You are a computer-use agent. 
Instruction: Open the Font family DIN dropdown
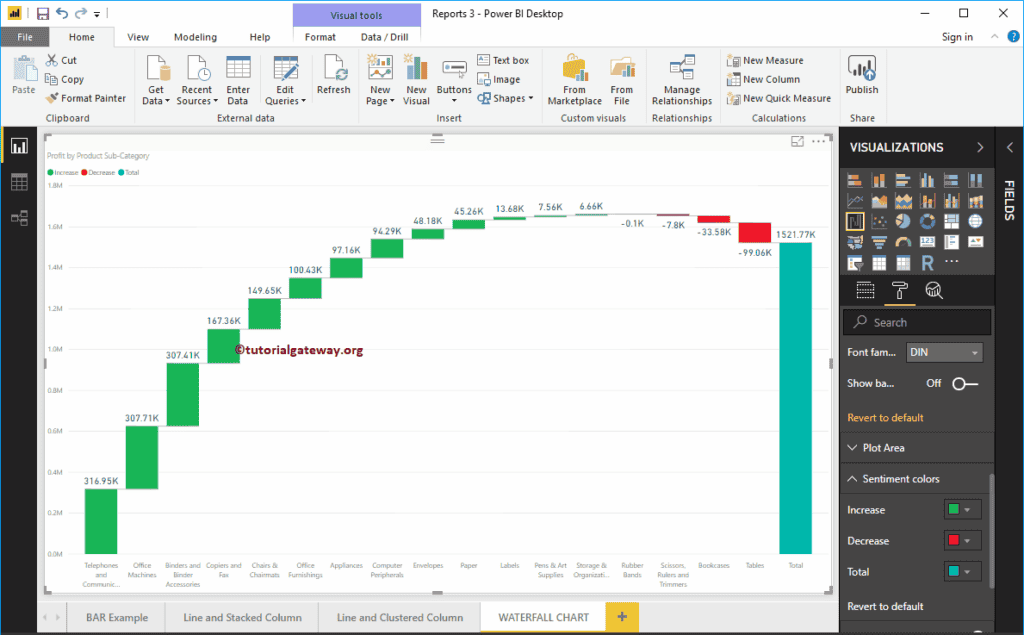click(944, 352)
